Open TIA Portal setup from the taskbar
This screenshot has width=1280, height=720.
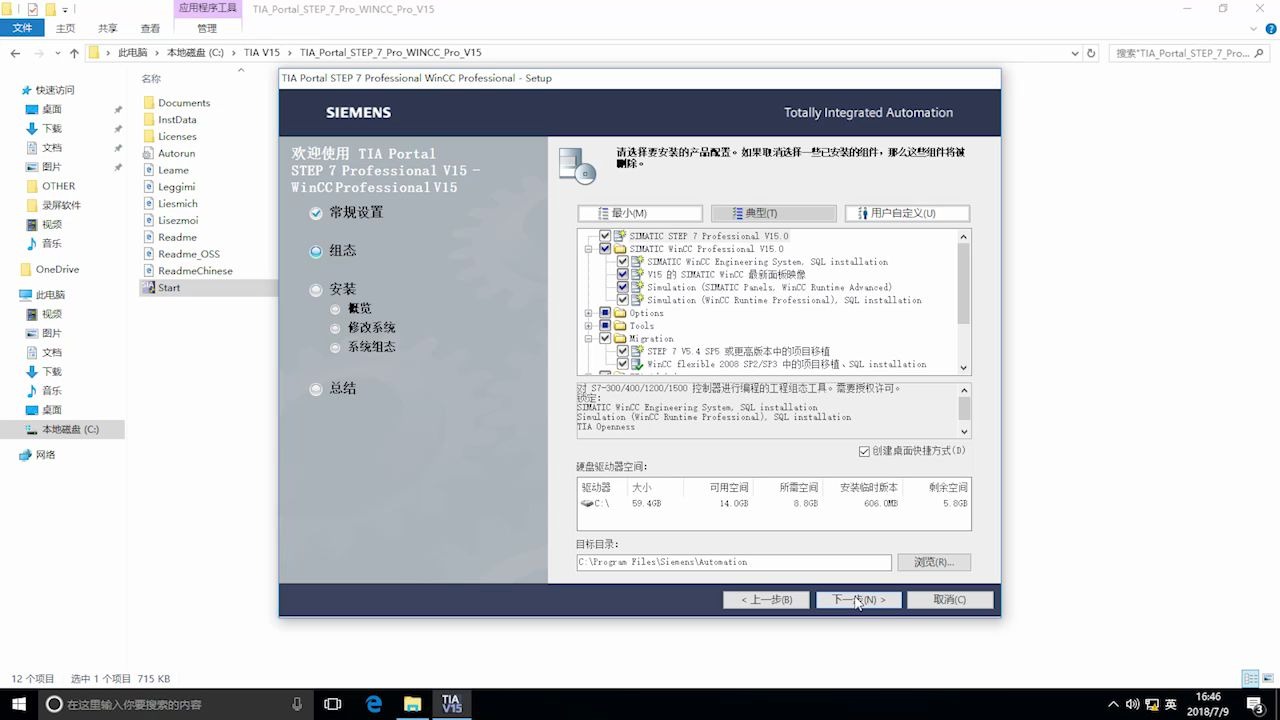(451, 703)
